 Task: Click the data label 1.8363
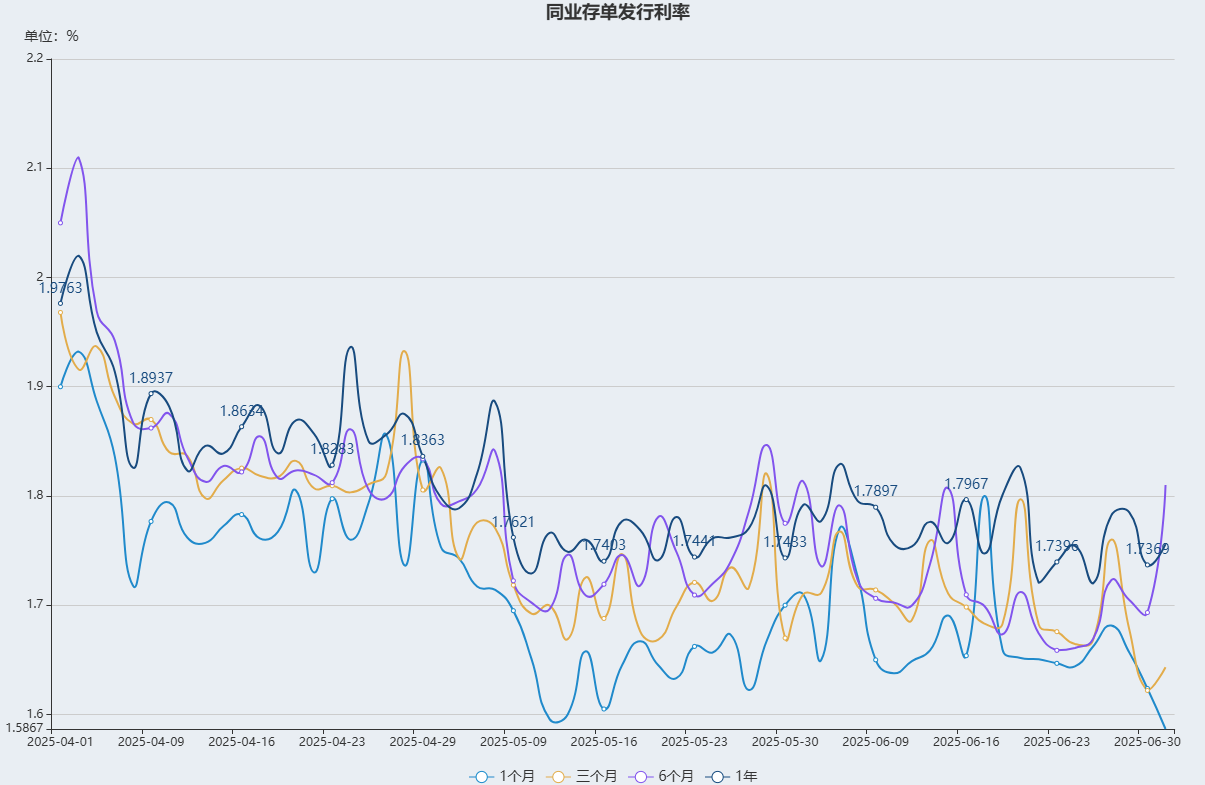423,440
